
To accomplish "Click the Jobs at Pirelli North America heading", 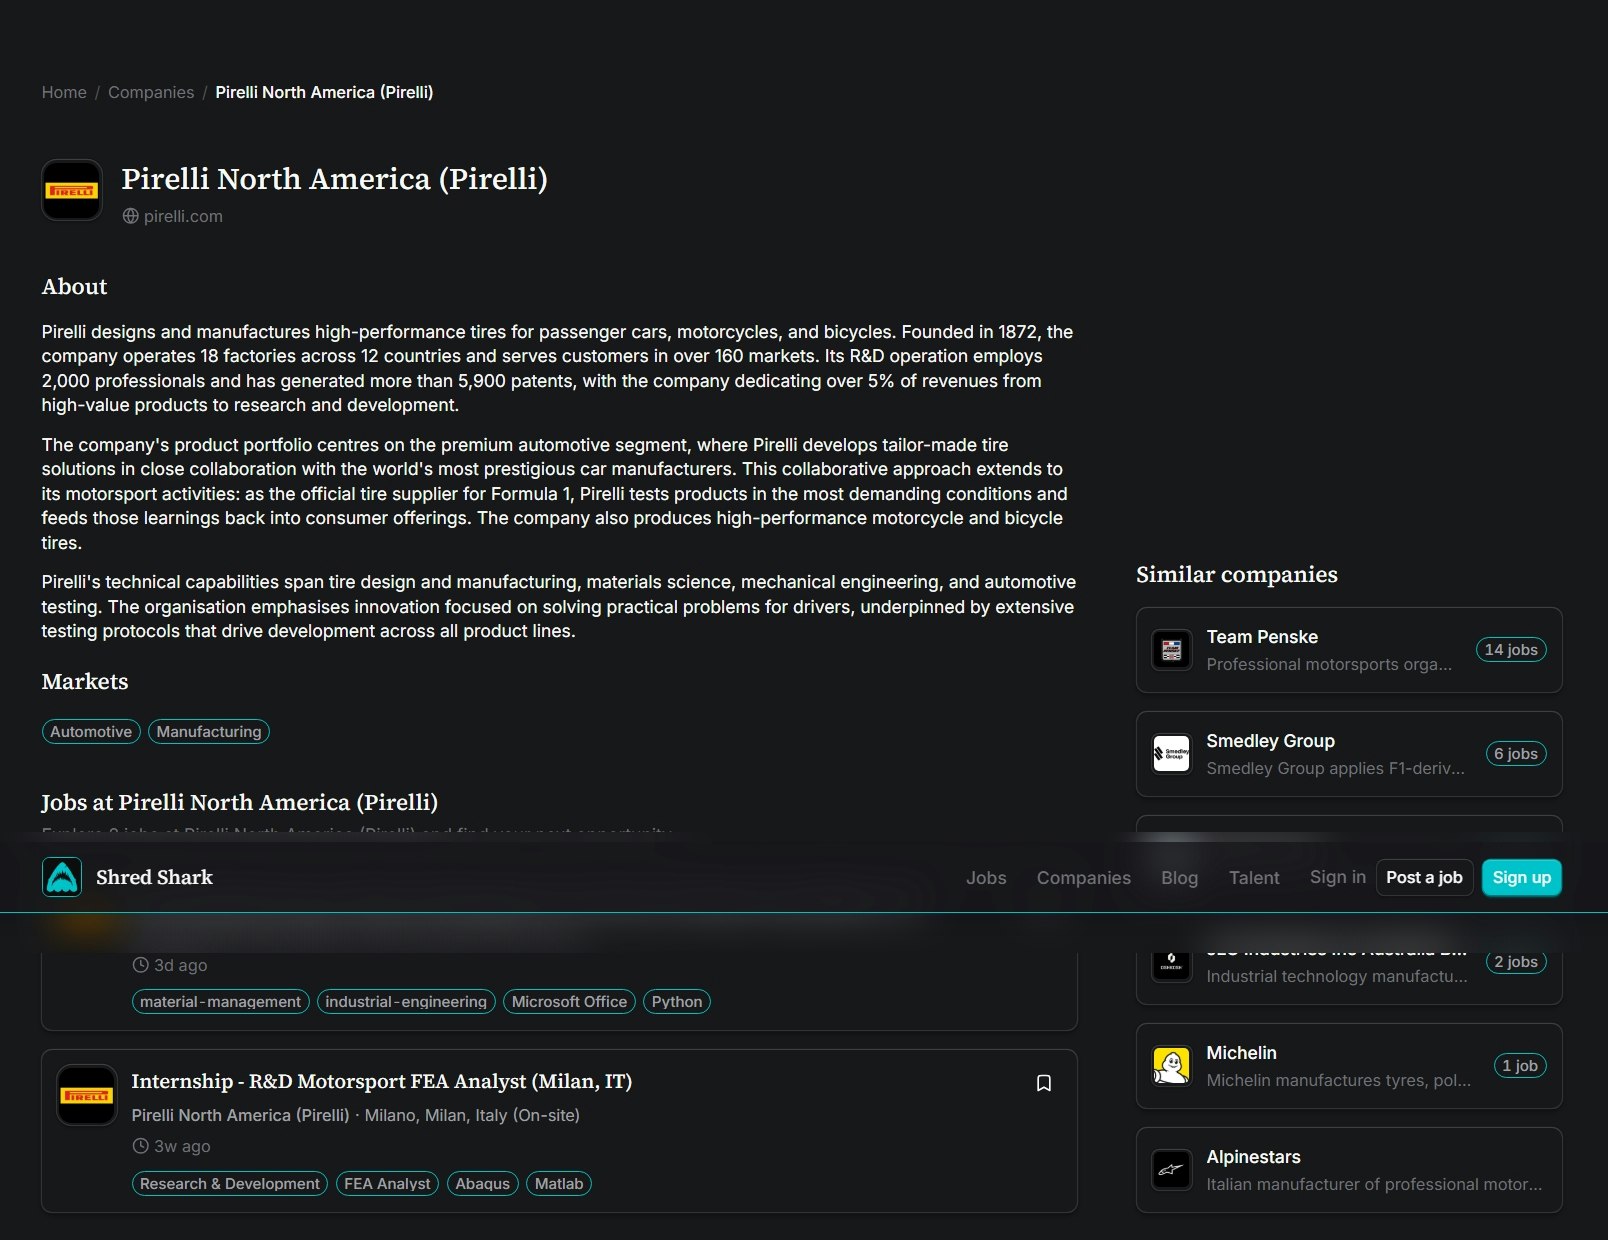I will 240,802.
